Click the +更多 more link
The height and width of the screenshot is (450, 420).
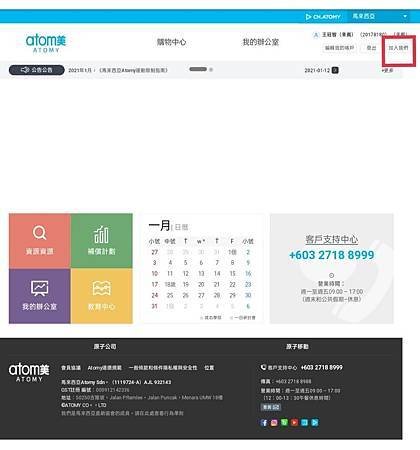tap(387, 70)
